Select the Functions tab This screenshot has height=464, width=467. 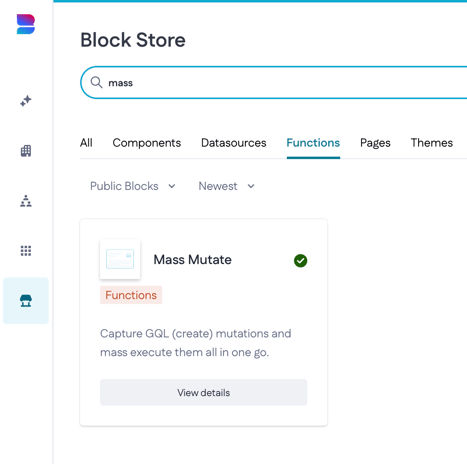point(313,143)
